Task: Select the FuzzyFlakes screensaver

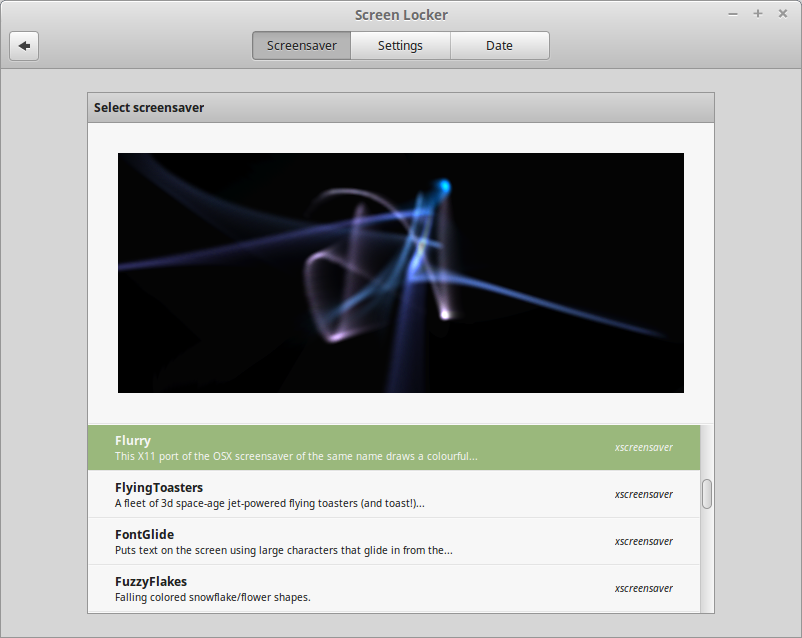Action: point(300,588)
